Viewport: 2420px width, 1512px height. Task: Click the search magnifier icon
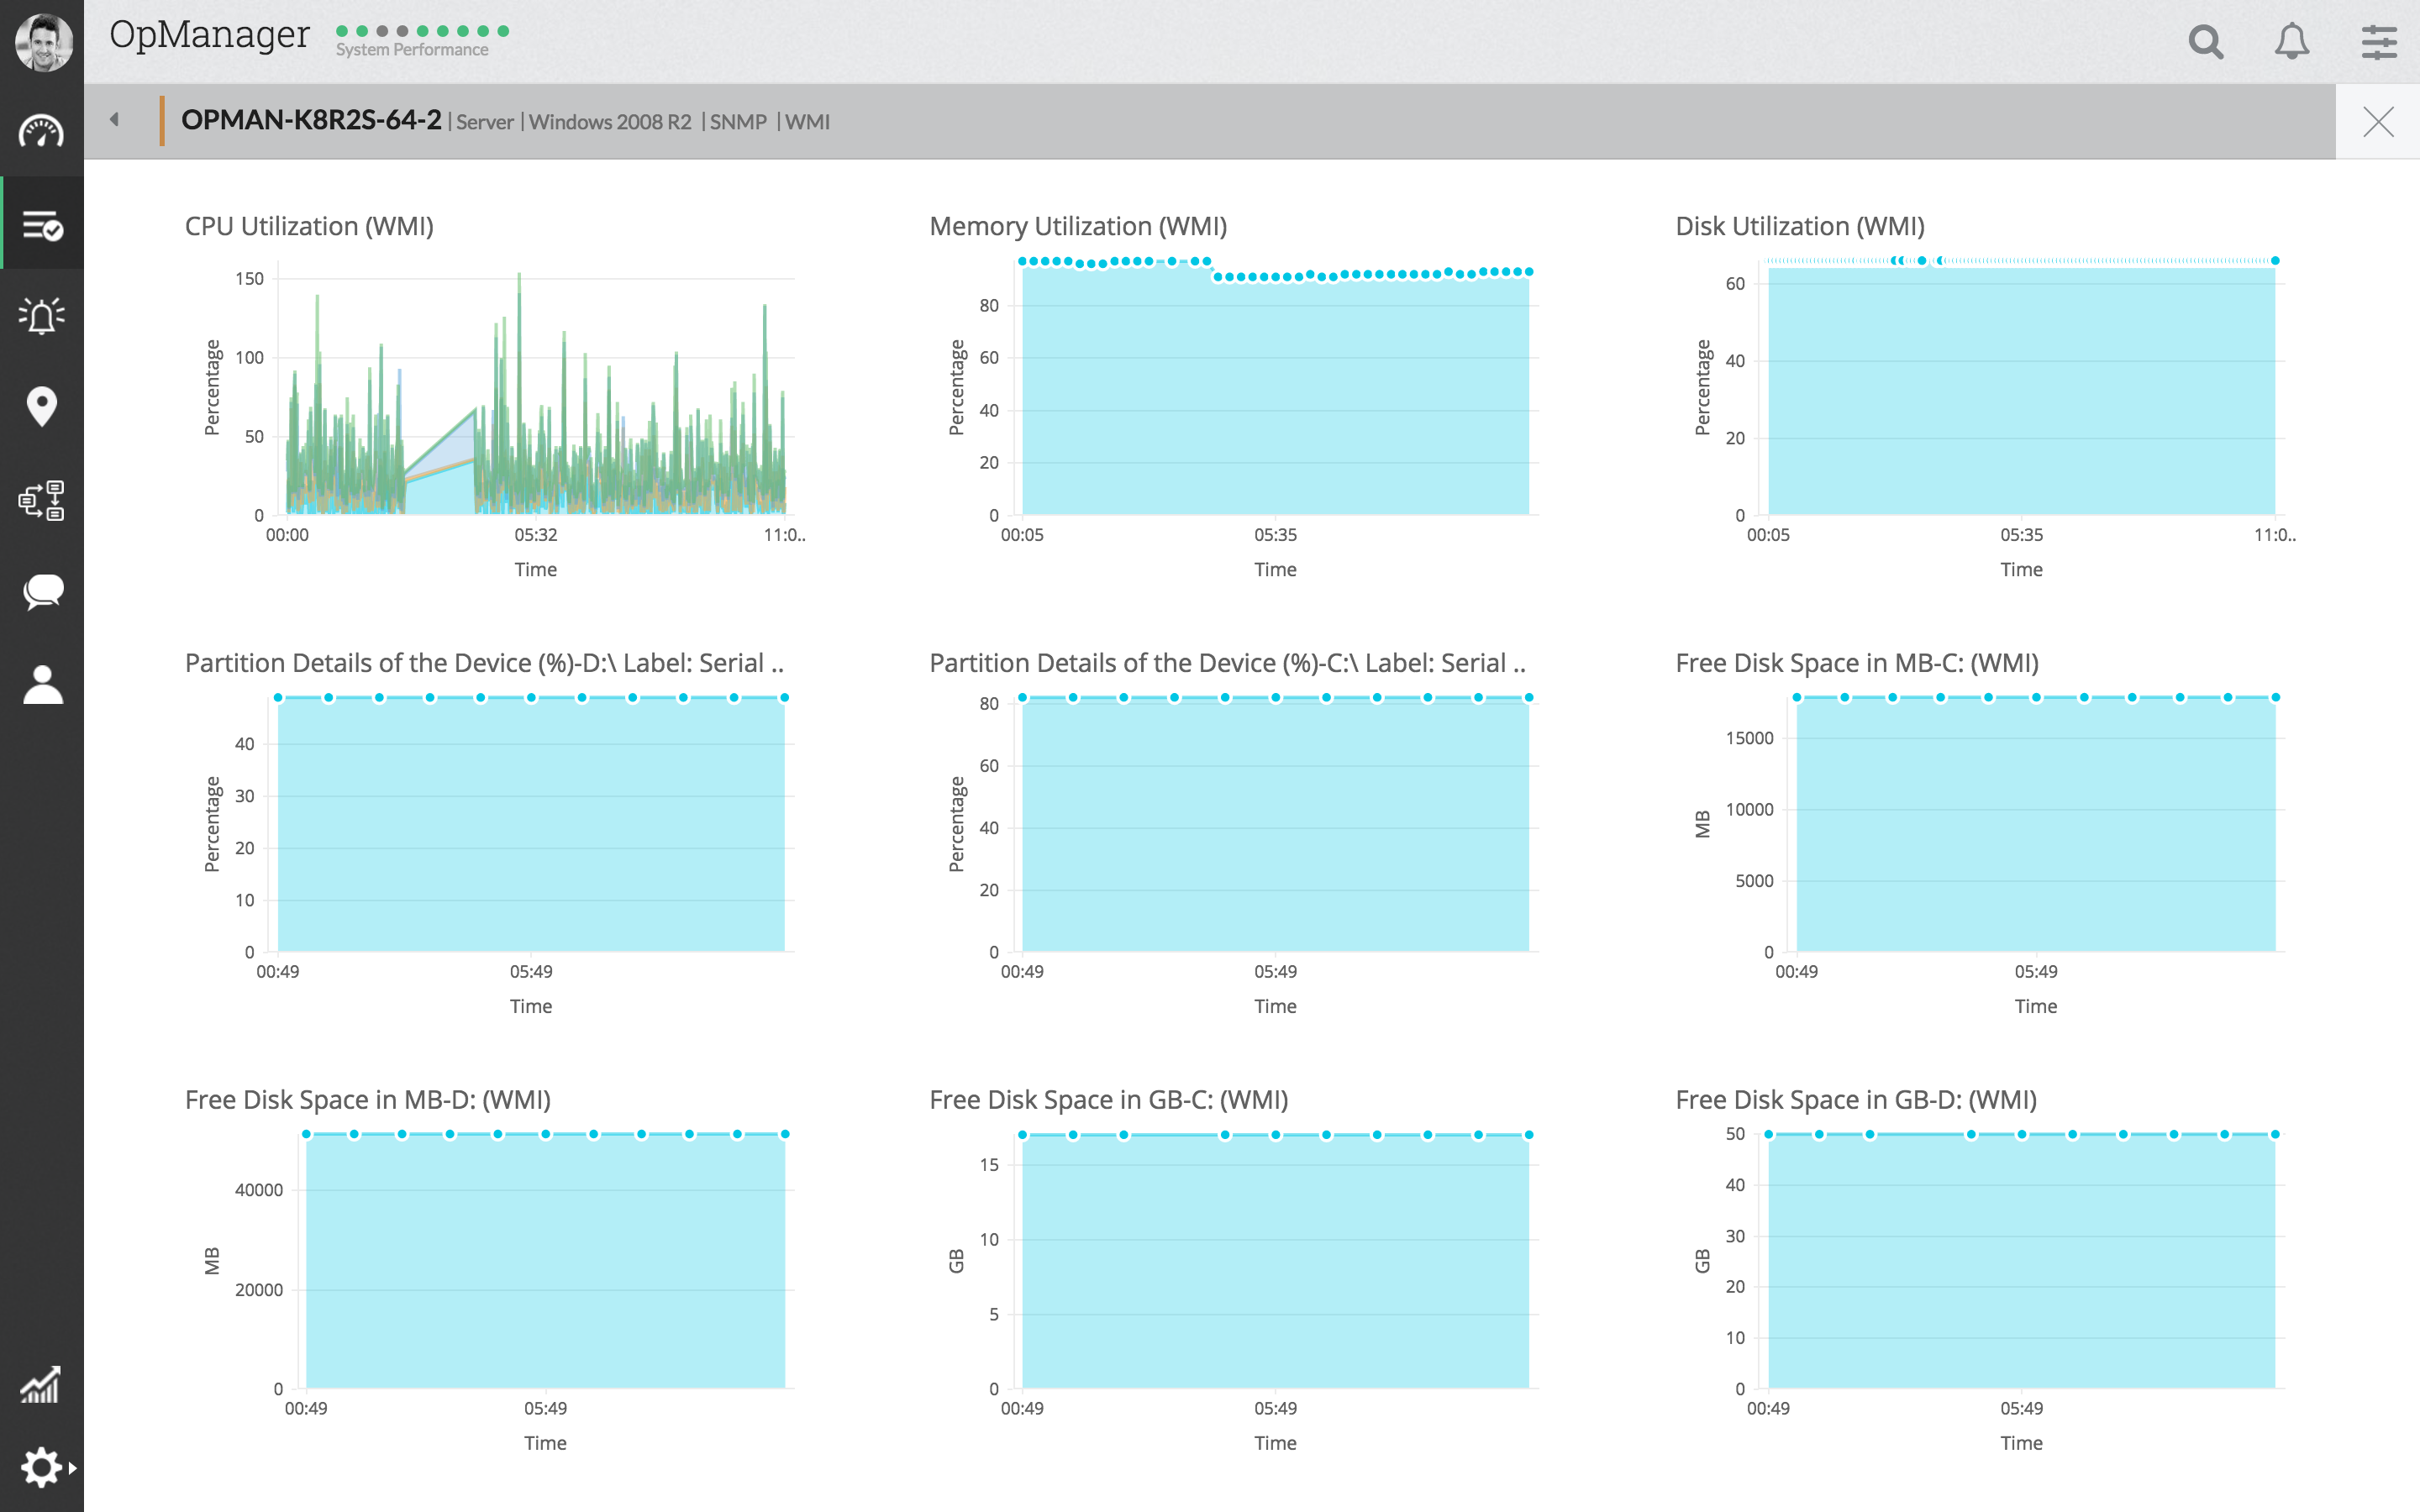click(2205, 42)
